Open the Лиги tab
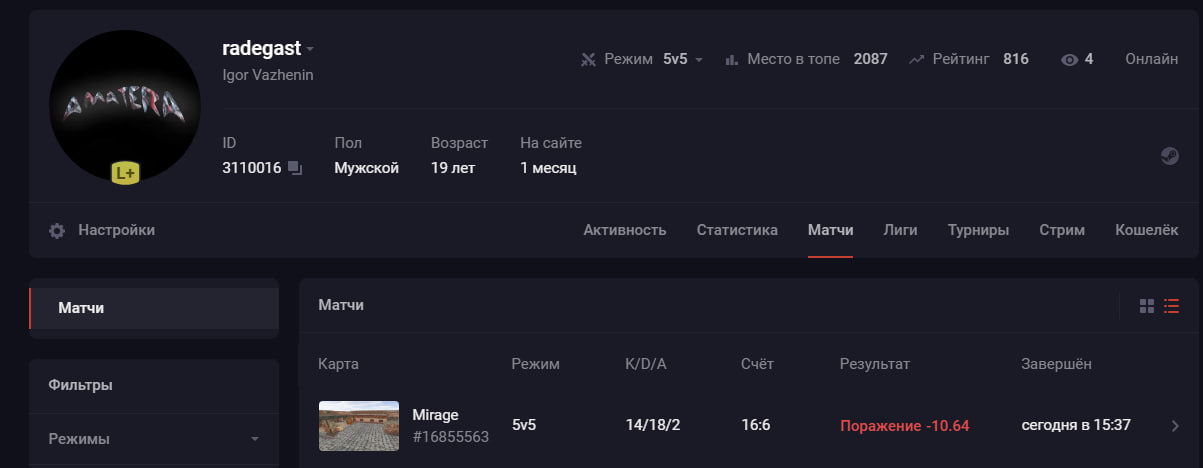 pos(900,230)
